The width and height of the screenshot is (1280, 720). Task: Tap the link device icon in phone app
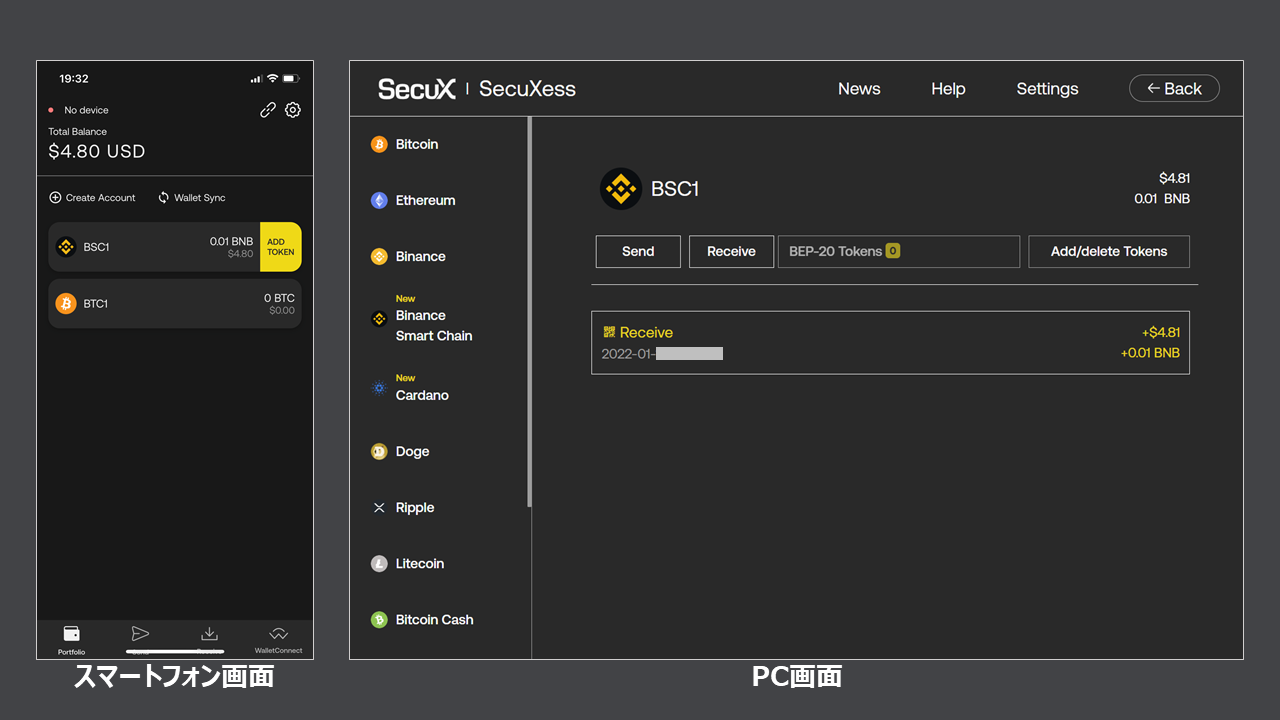[268, 110]
